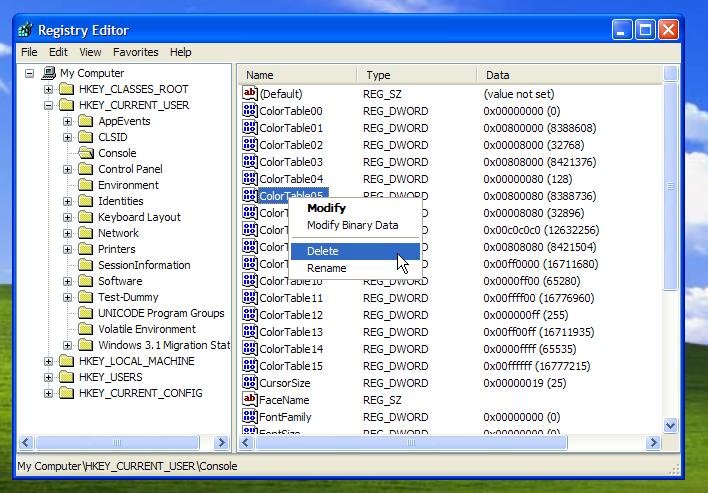Click the tree pane scroll right arrow

coord(221,442)
